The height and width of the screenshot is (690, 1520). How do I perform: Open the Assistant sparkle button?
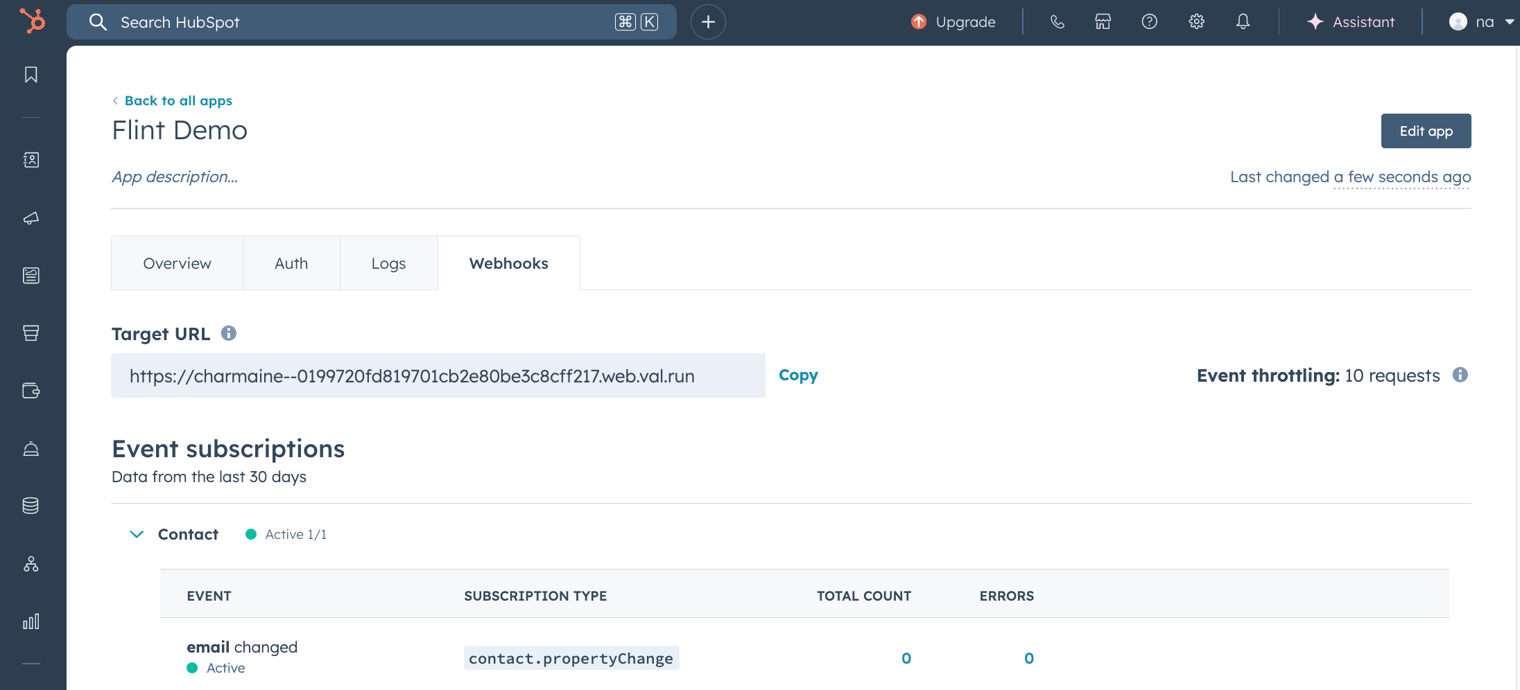point(1350,22)
